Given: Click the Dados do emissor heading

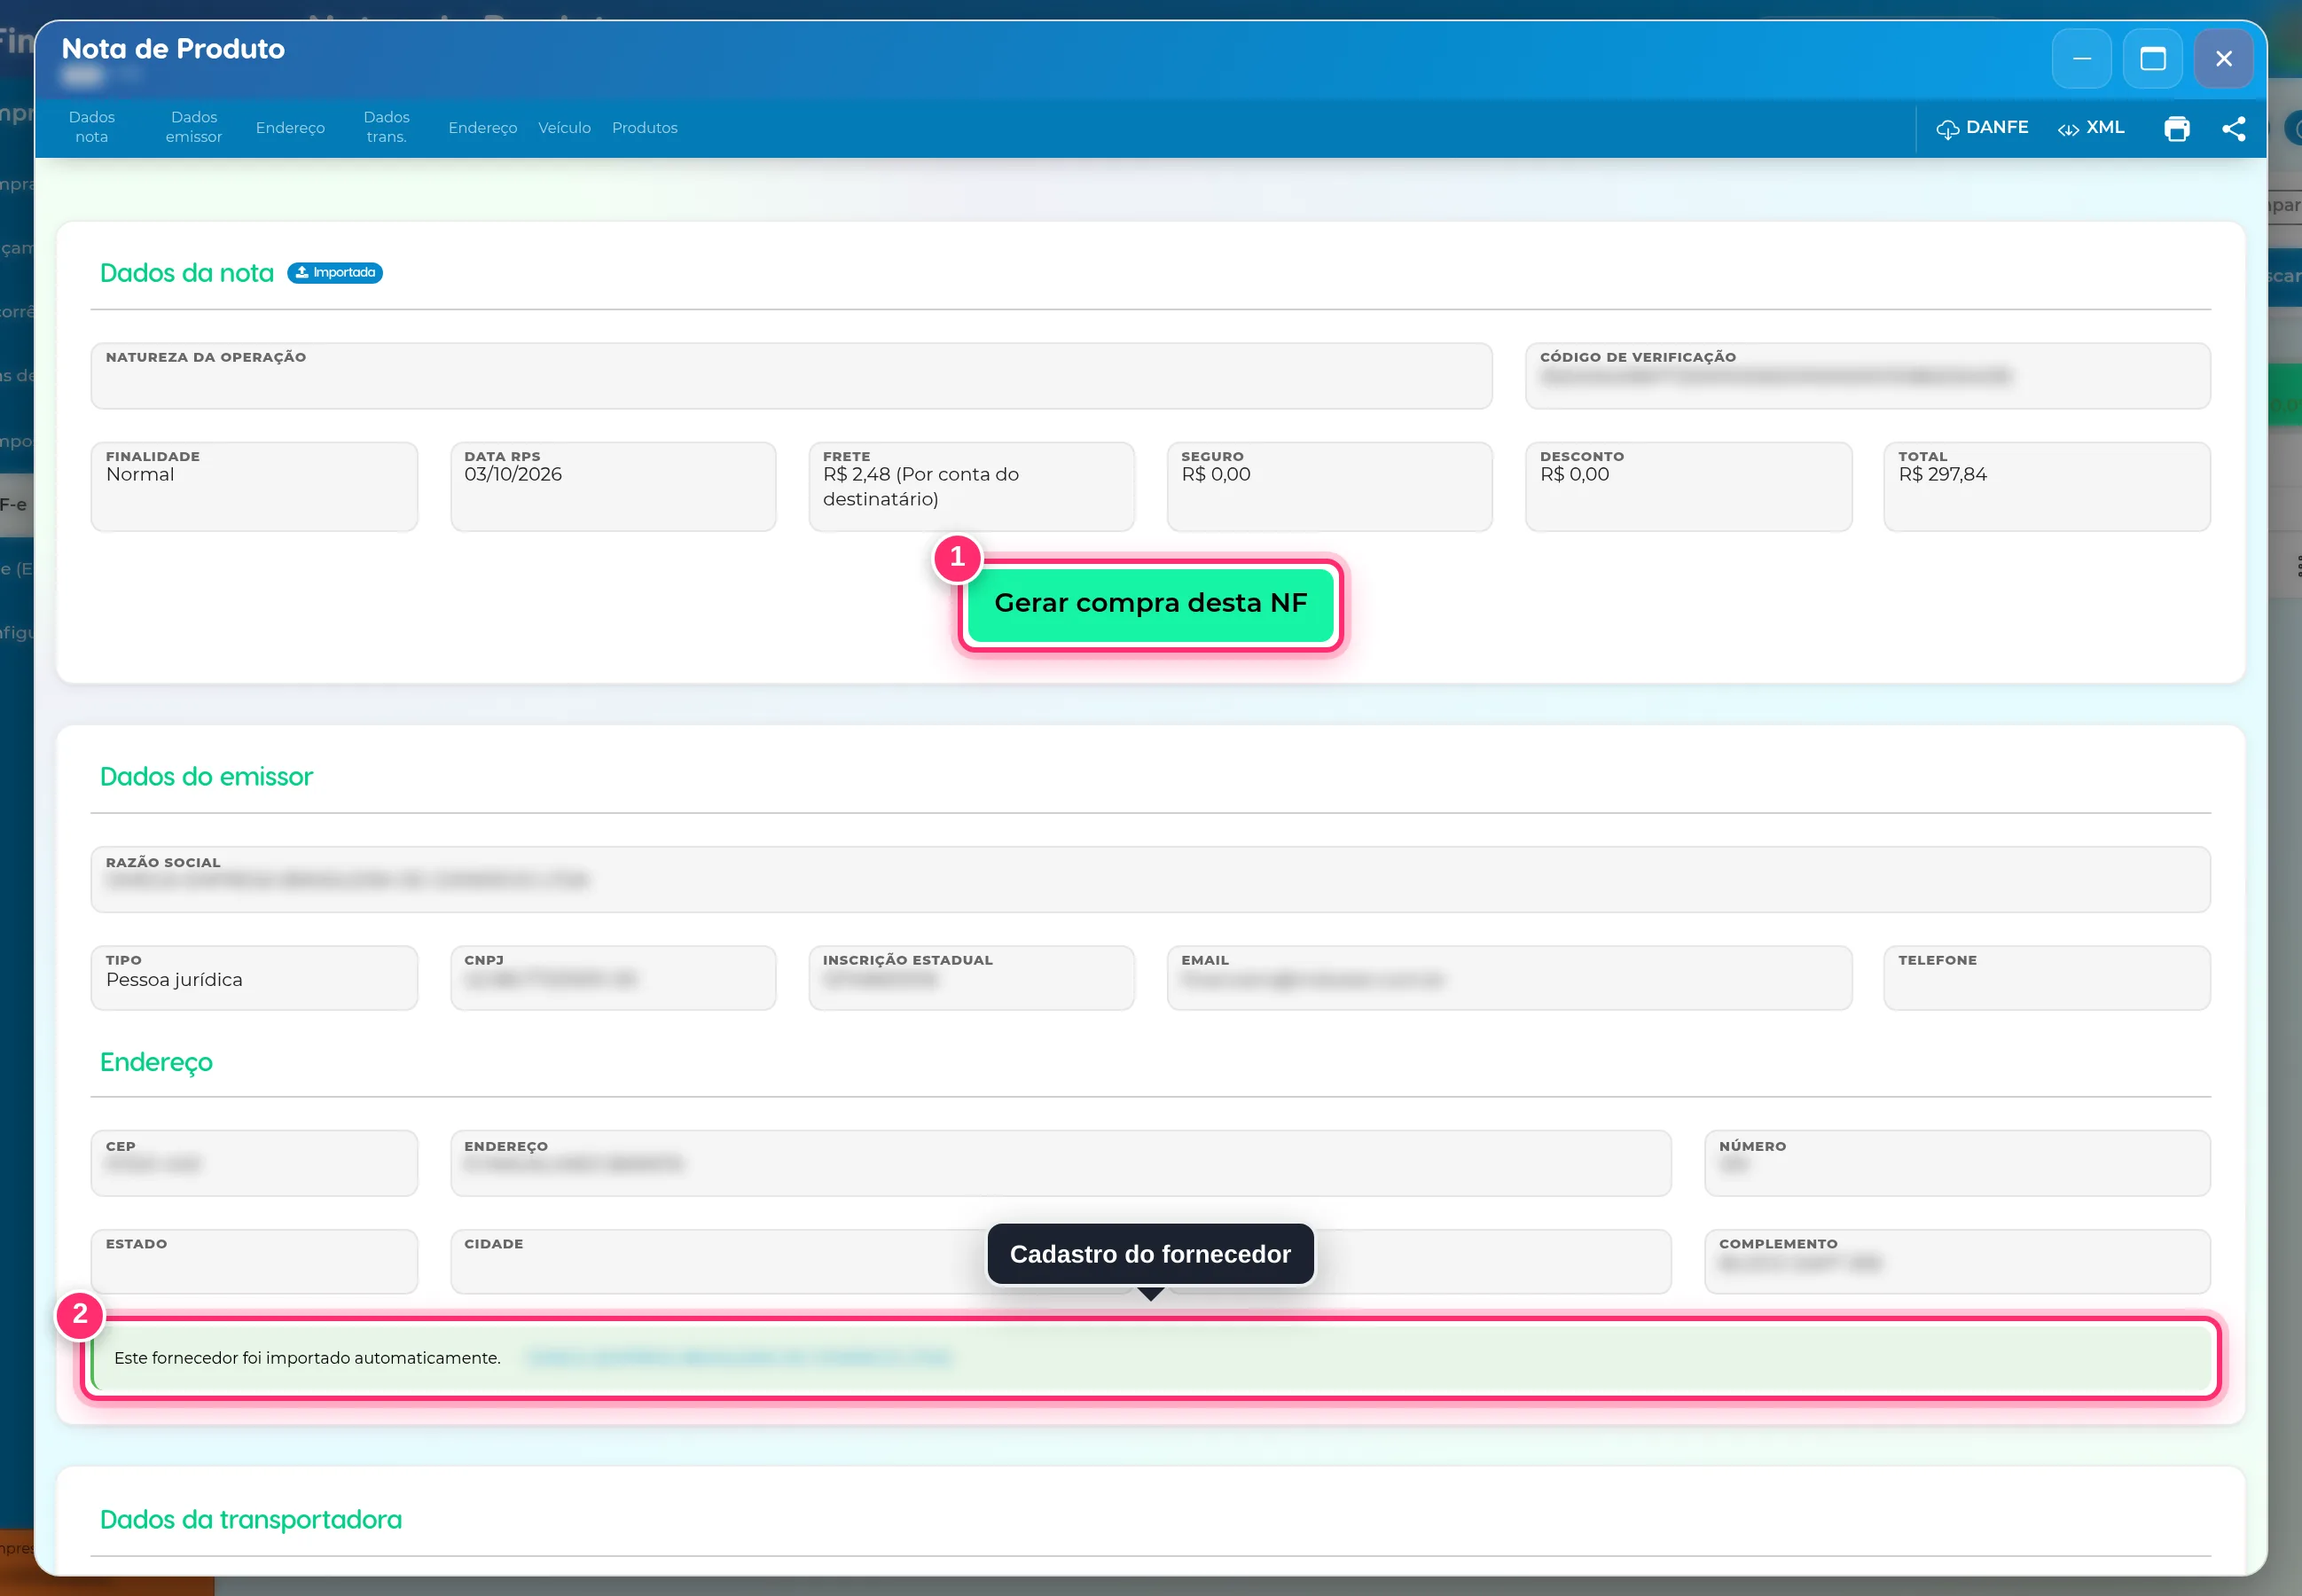Looking at the screenshot, I should [206, 777].
